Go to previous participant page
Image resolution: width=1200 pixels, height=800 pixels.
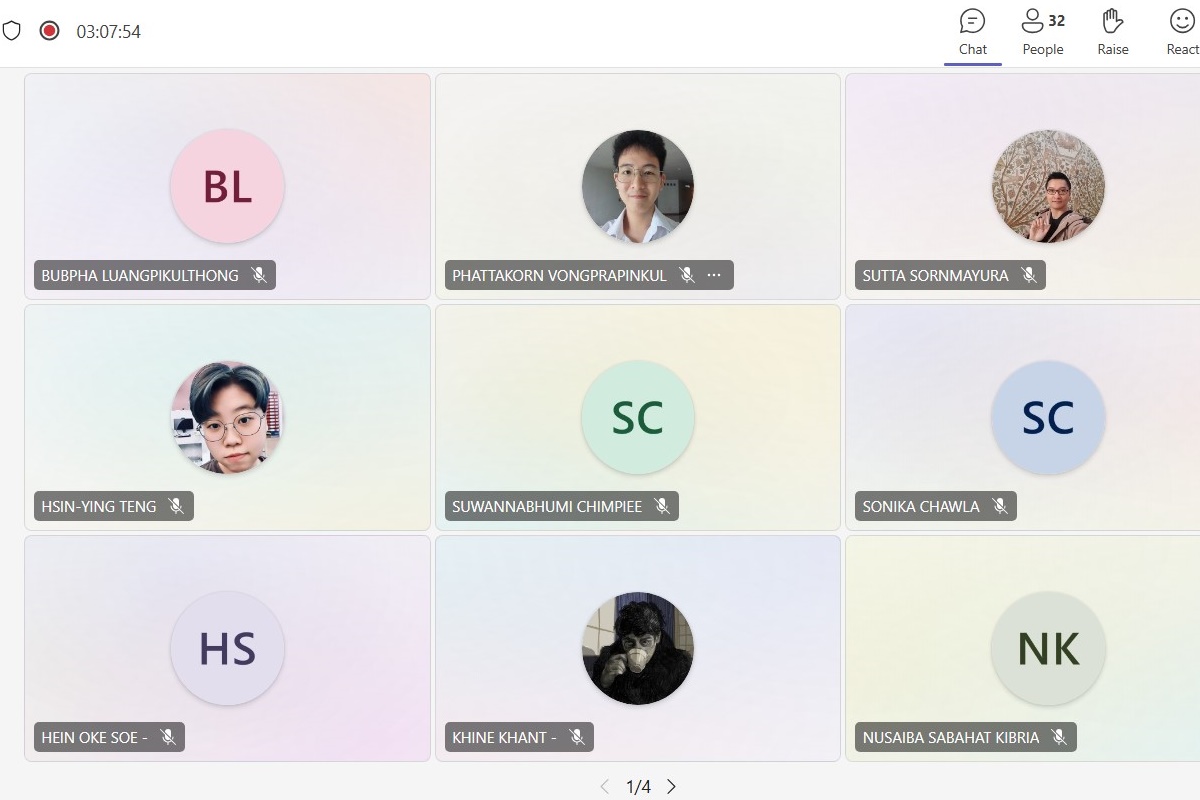point(604,787)
